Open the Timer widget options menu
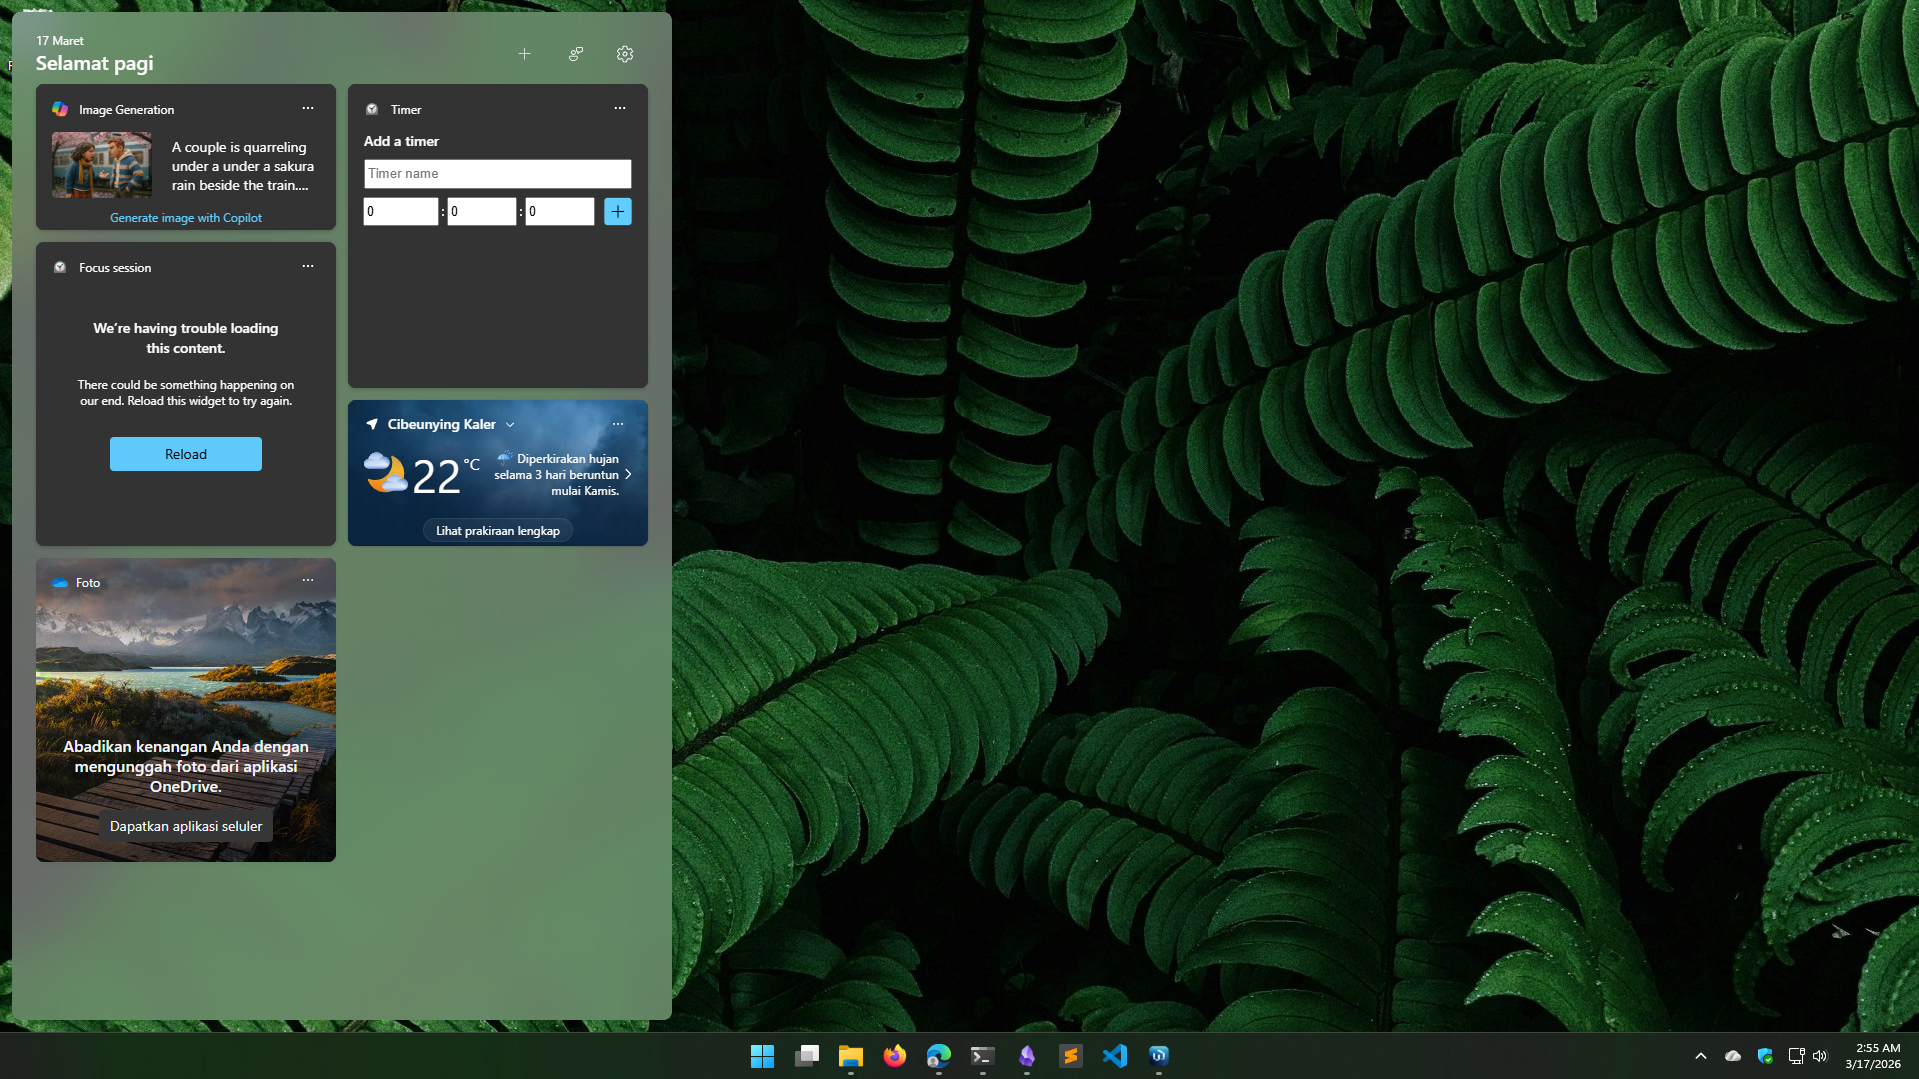This screenshot has width=1919, height=1079. (x=619, y=108)
